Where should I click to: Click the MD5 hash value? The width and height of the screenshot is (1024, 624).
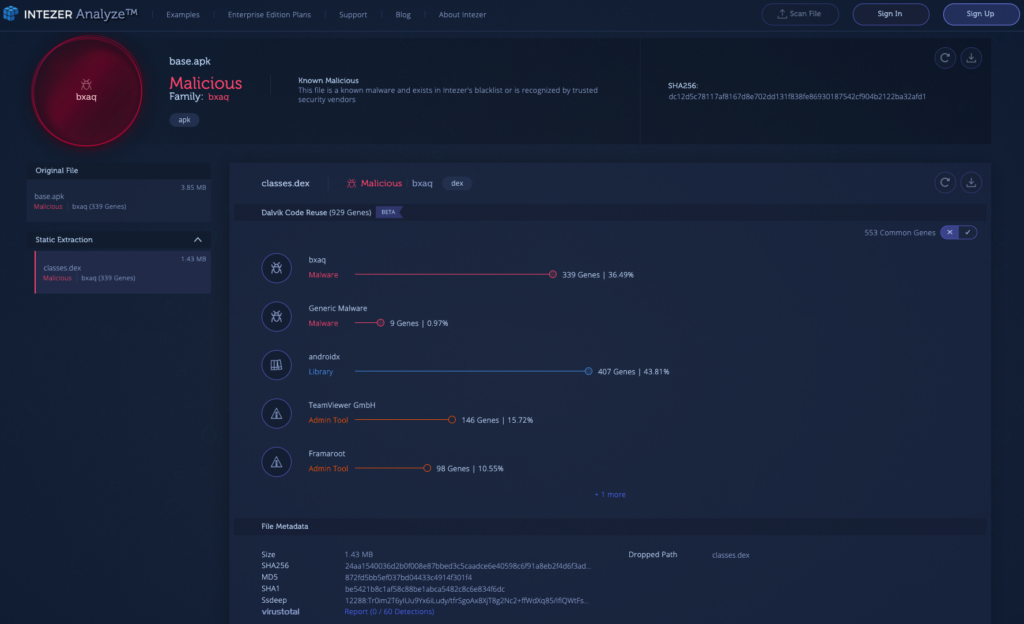(x=408, y=578)
